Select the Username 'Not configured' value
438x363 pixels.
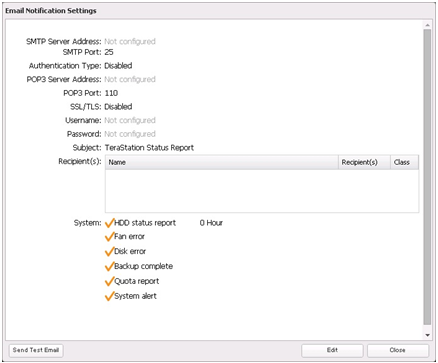point(130,120)
